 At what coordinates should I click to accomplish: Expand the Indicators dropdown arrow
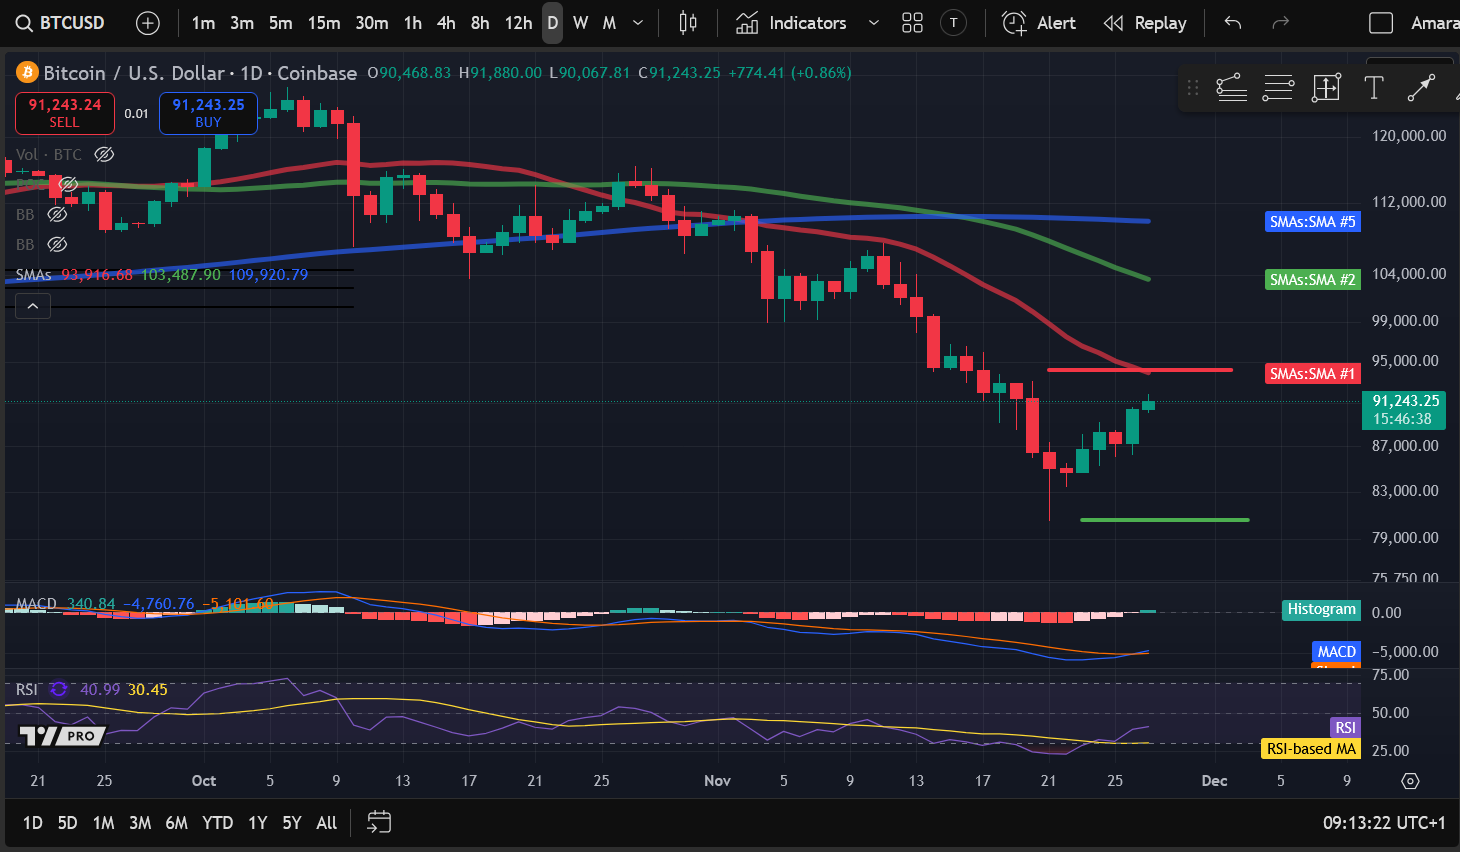click(x=873, y=22)
